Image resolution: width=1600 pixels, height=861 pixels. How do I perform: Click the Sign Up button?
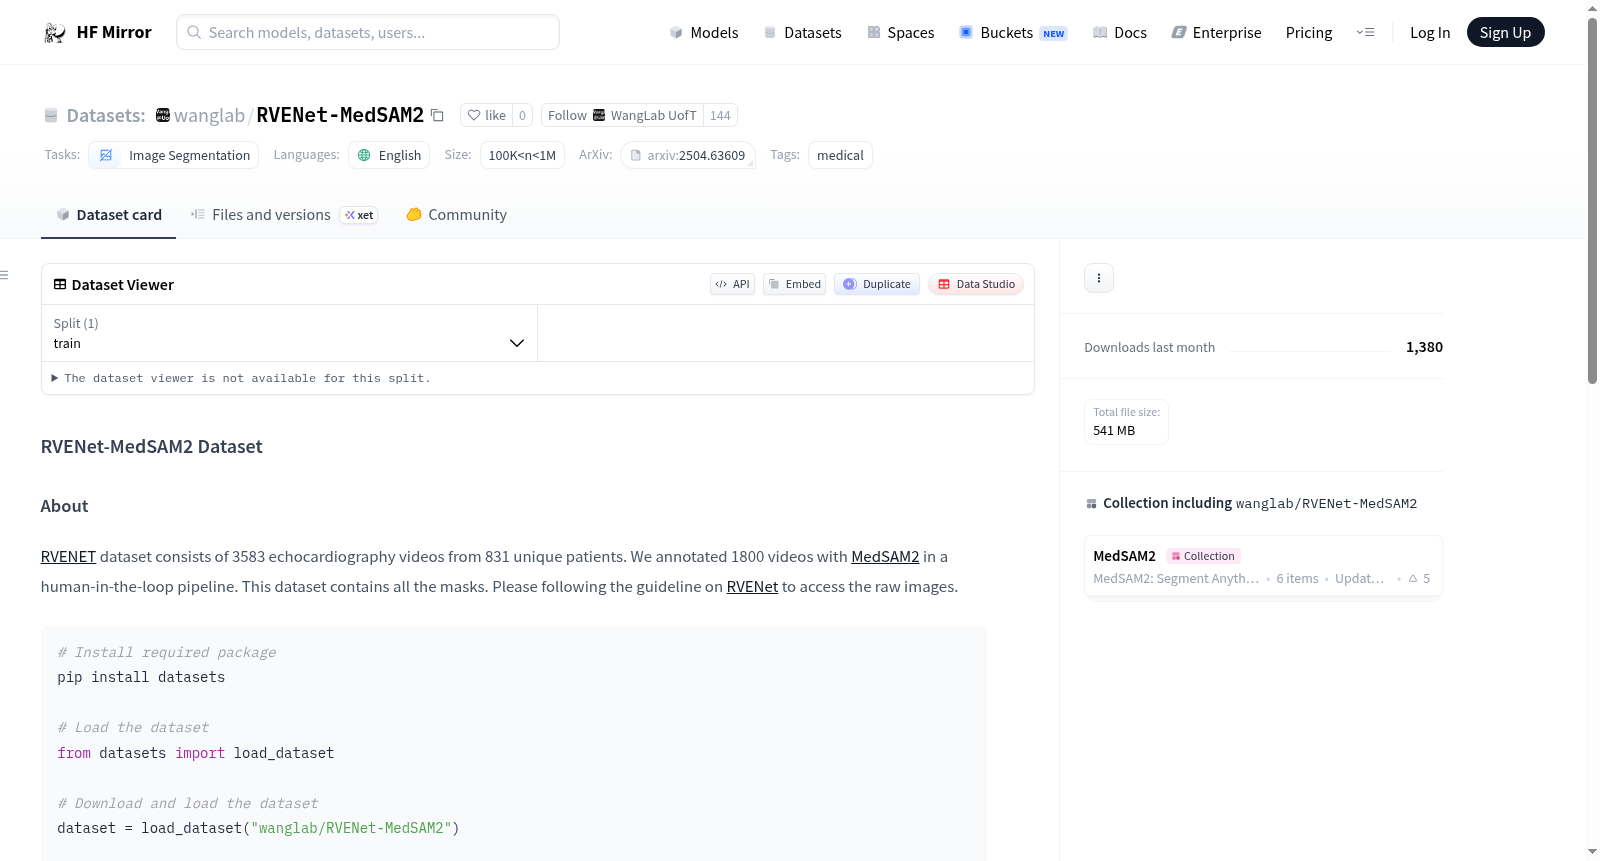click(x=1505, y=33)
